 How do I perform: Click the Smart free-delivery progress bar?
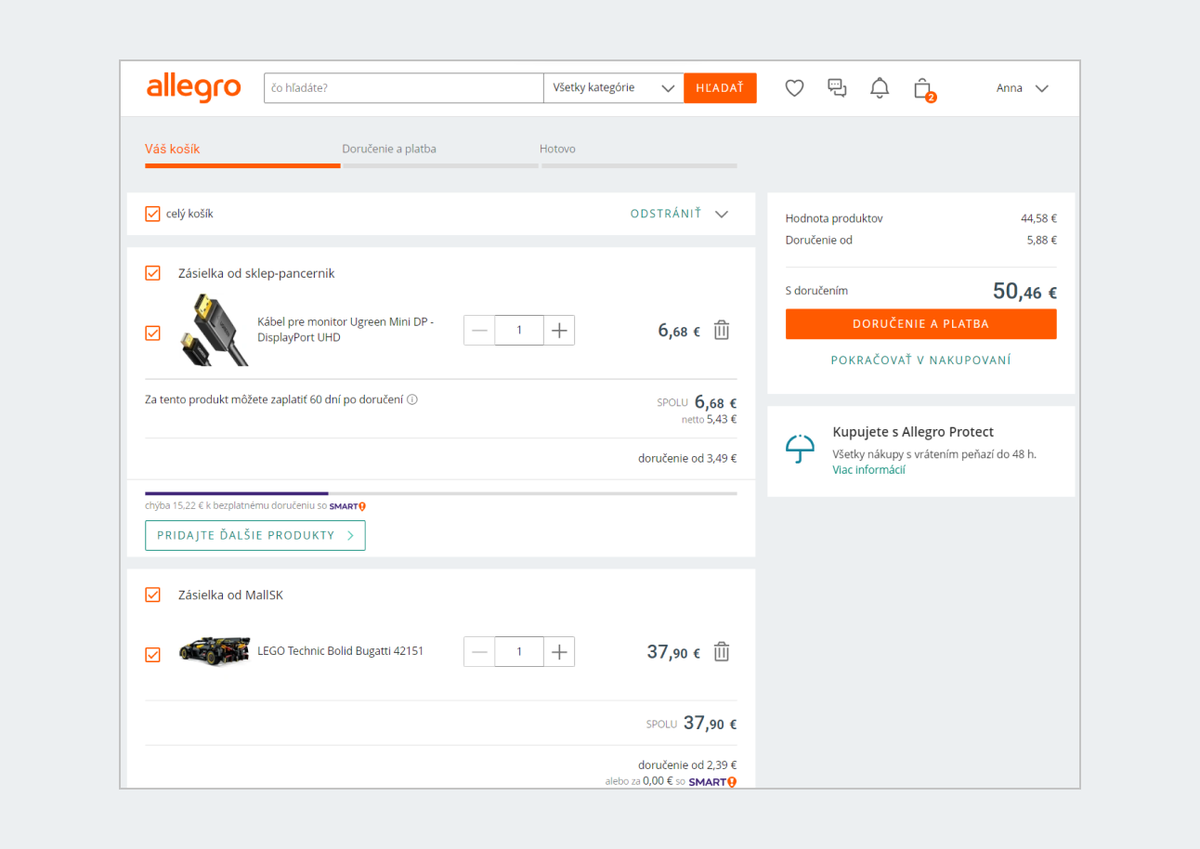(x=441, y=493)
